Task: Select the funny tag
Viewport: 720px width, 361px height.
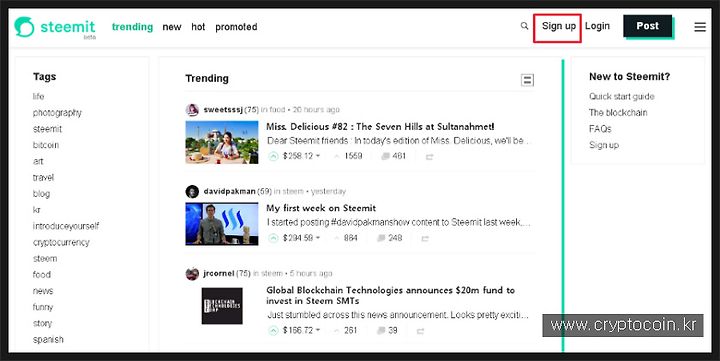Action: point(43,307)
